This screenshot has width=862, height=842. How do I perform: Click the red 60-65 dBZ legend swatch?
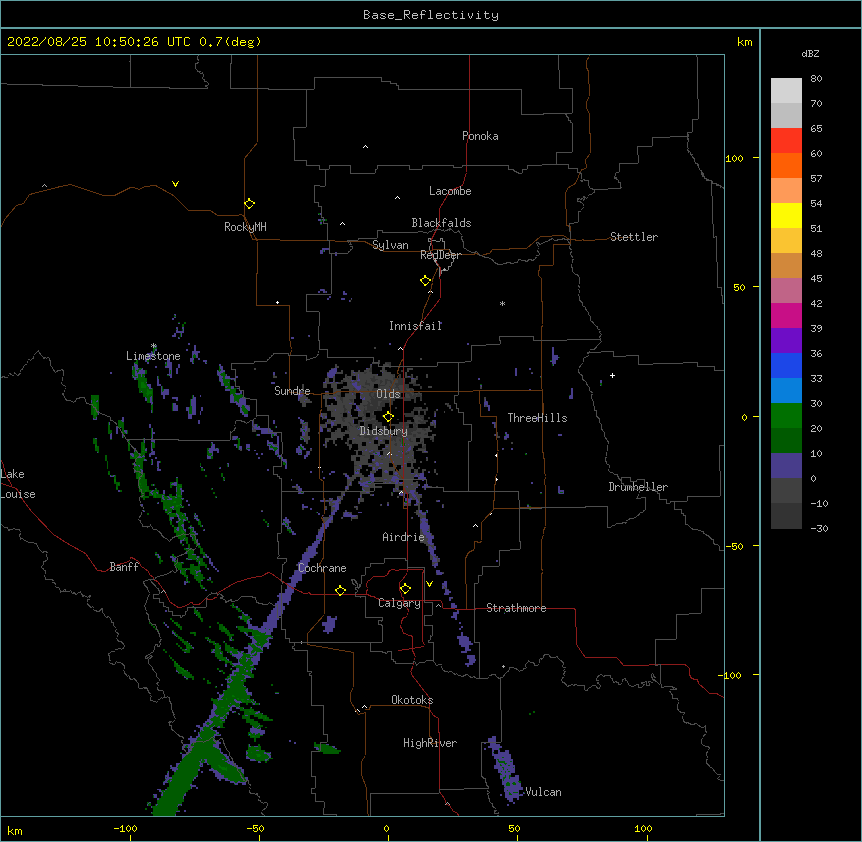pyautogui.click(x=786, y=141)
